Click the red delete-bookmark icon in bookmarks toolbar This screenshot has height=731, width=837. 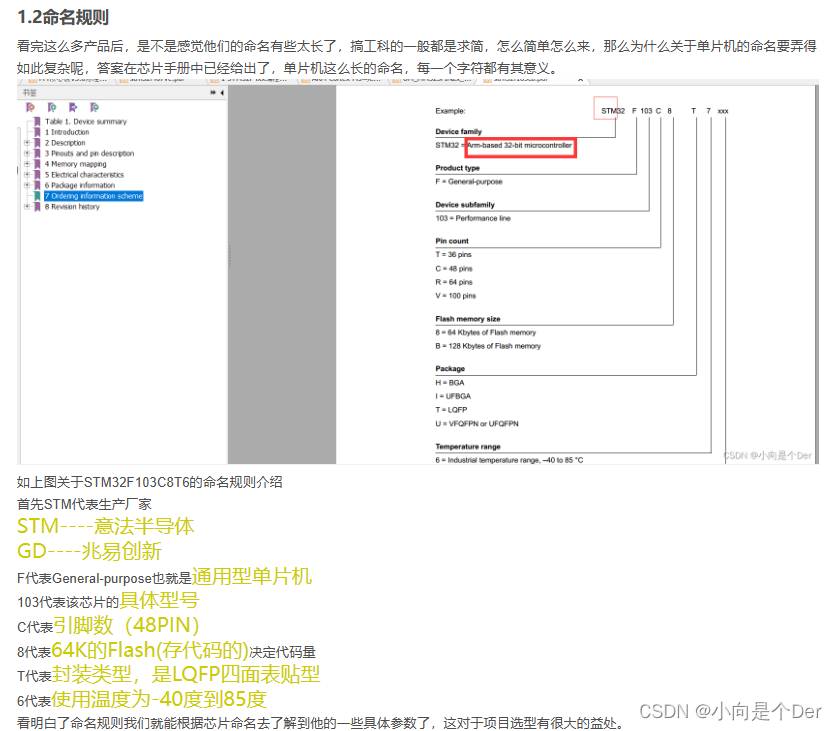[30, 108]
